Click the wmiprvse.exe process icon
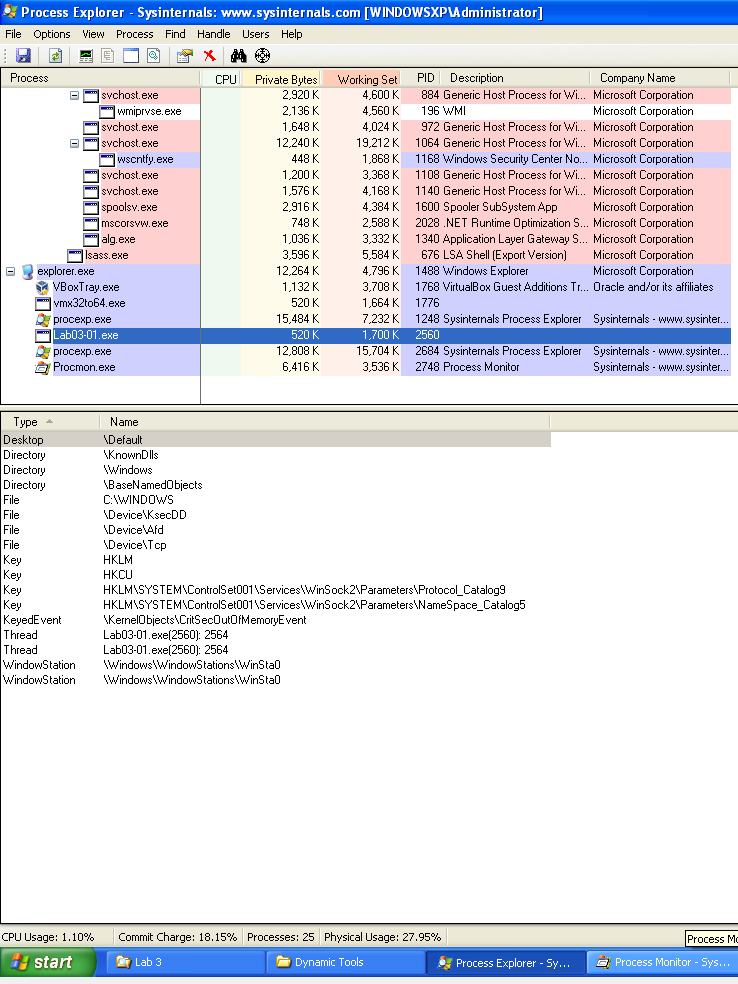 click(107, 112)
